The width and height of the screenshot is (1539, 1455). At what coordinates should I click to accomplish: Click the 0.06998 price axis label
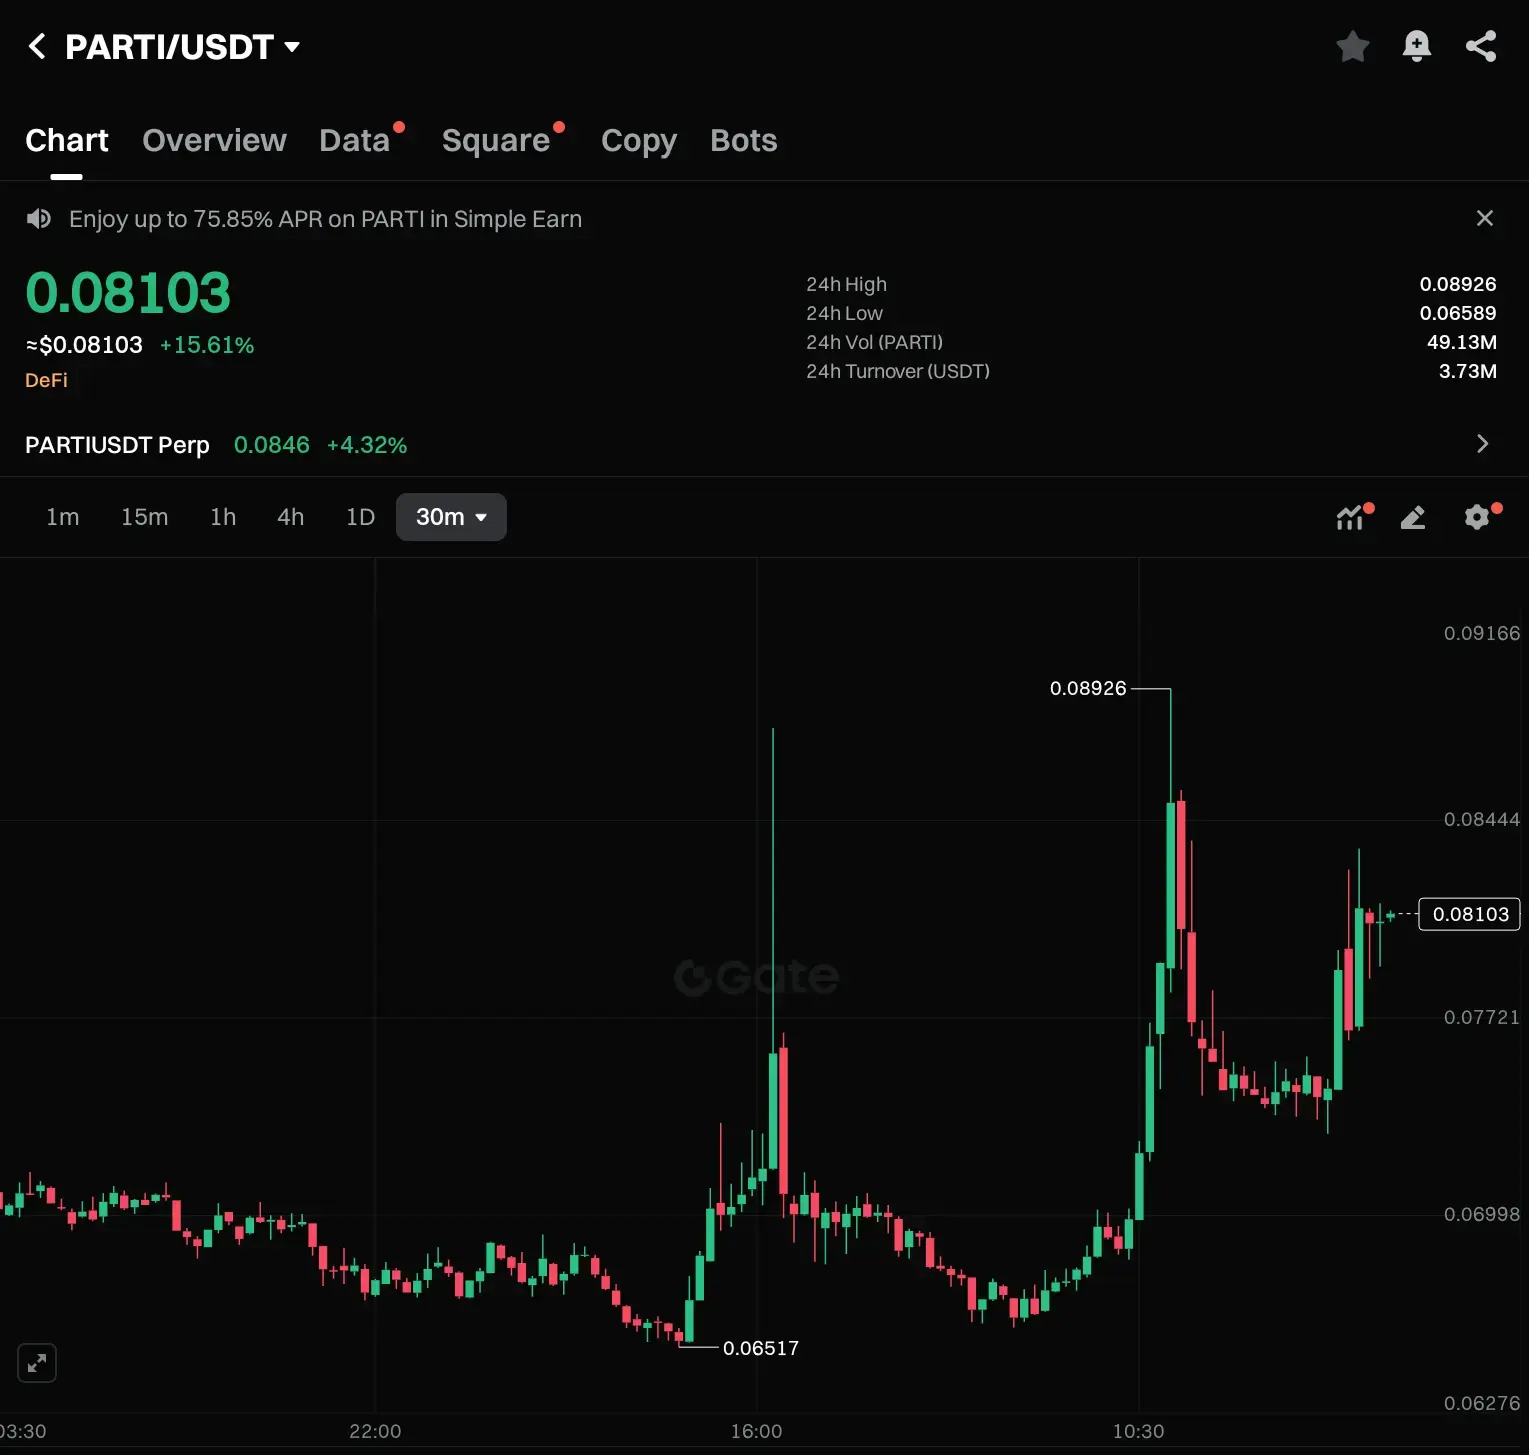pyautogui.click(x=1482, y=1214)
